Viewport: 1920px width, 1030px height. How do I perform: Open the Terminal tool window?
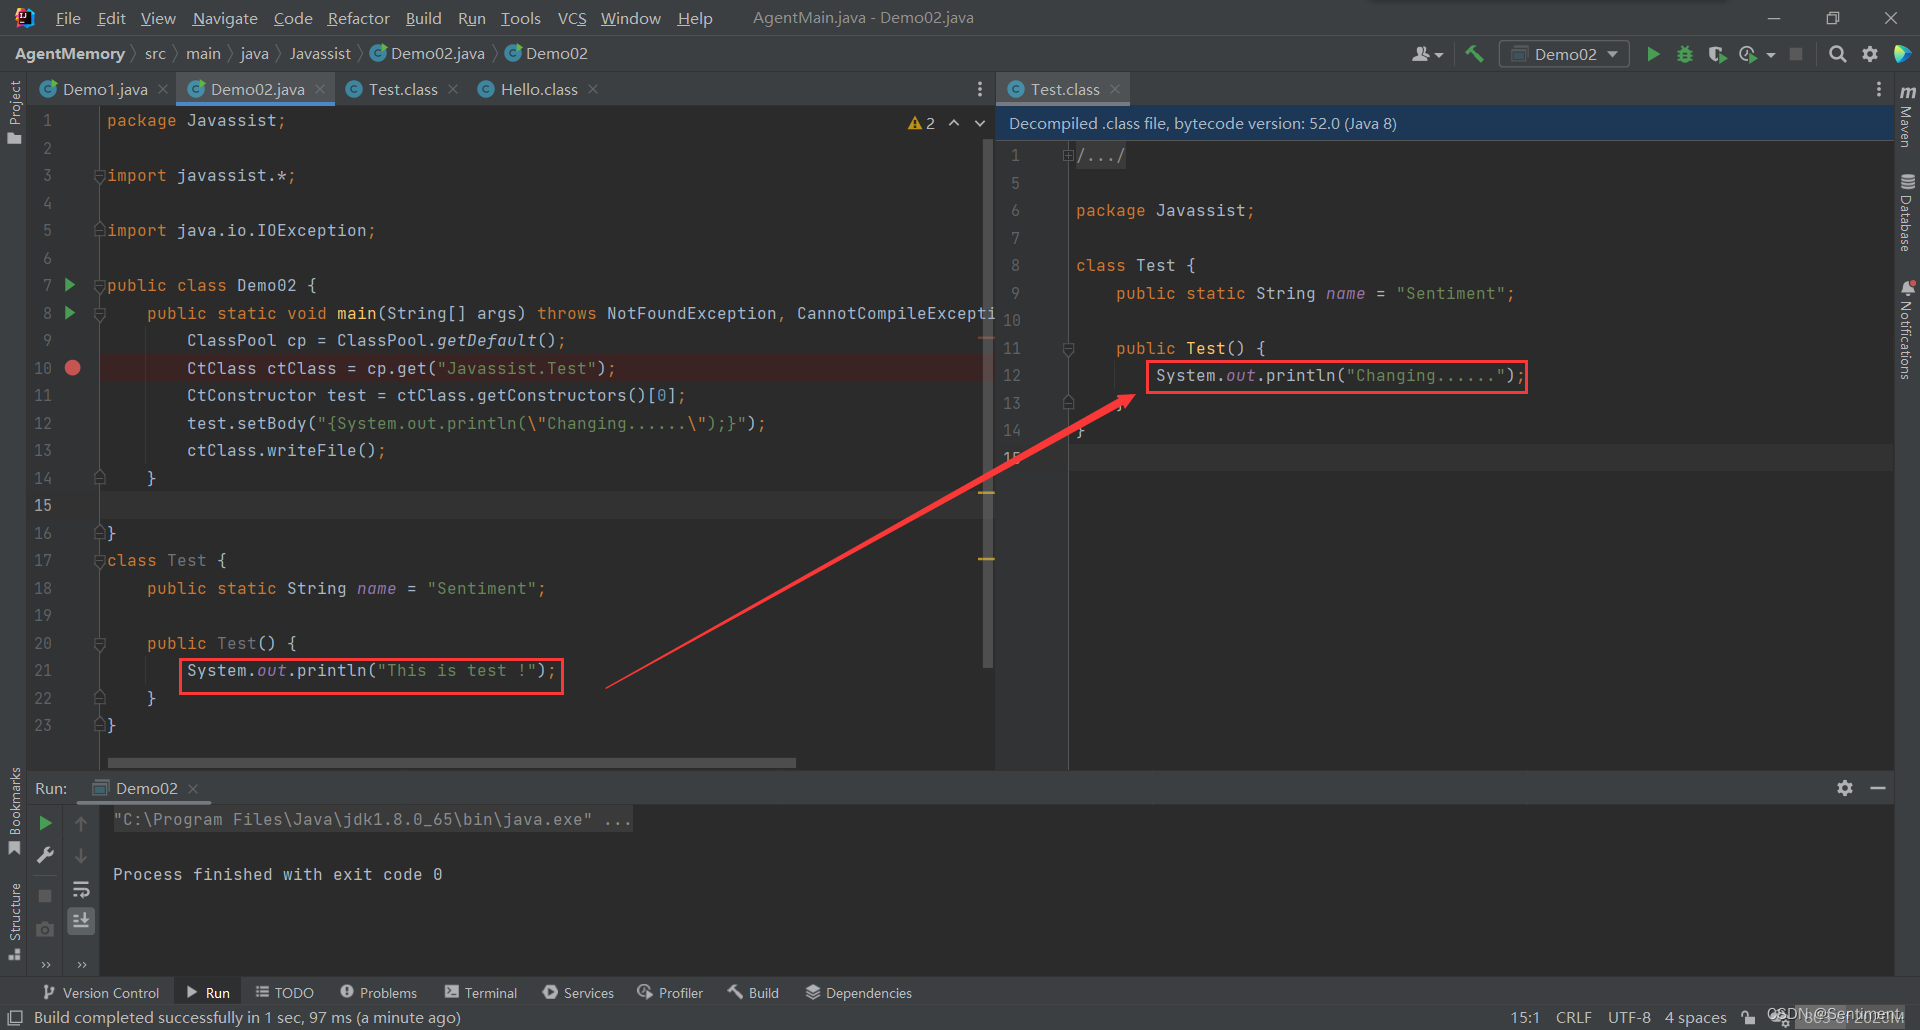coord(481,993)
